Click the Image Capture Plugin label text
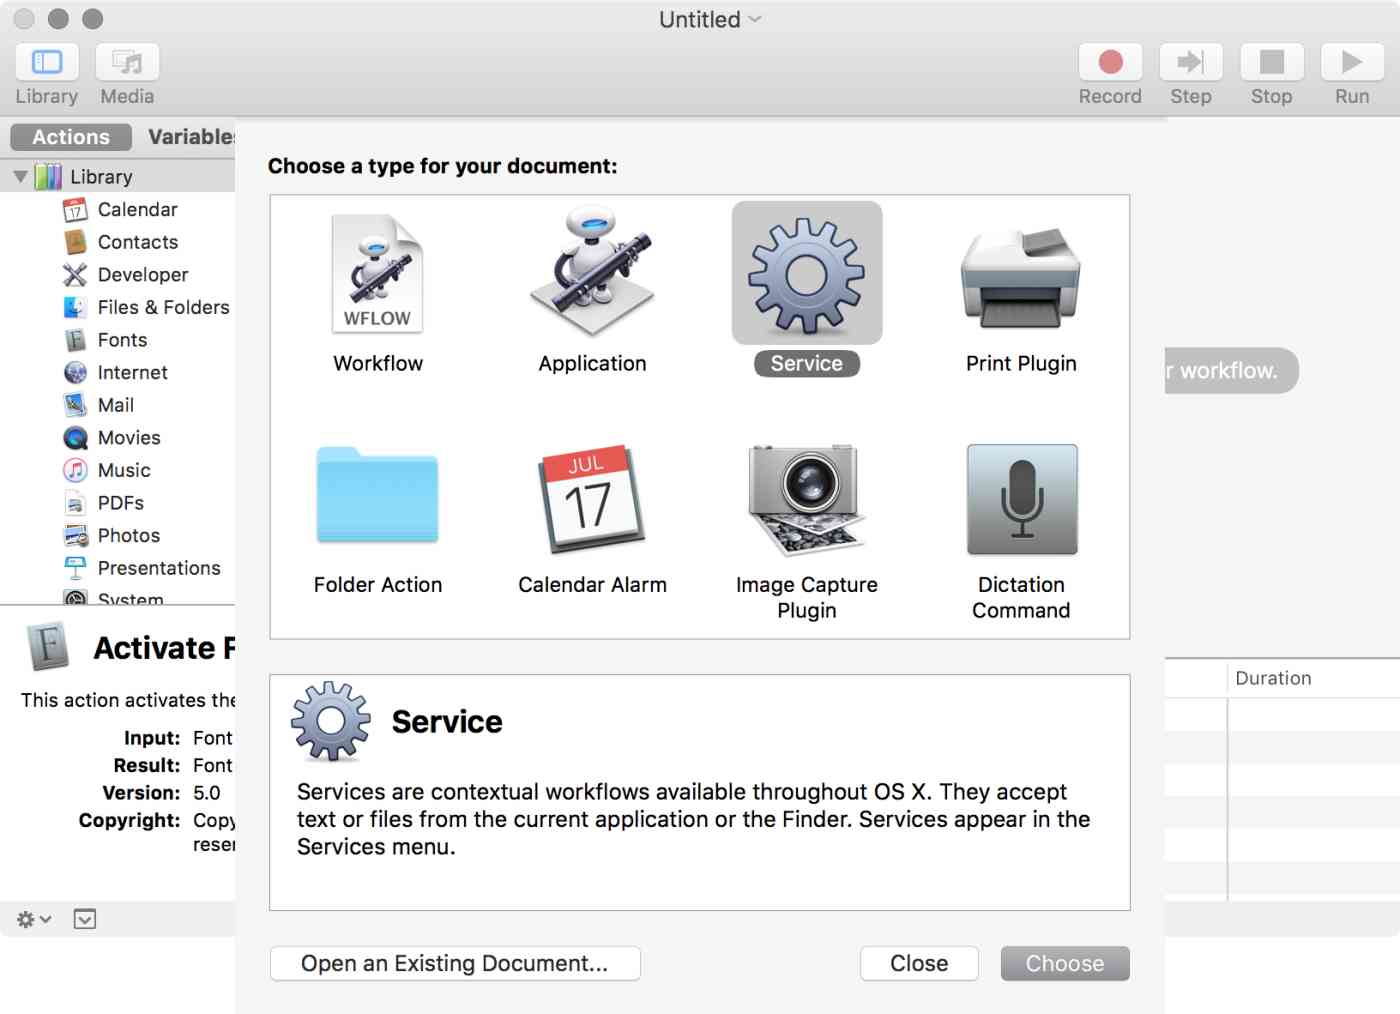The image size is (1400, 1014). pyautogui.click(x=806, y=597)
